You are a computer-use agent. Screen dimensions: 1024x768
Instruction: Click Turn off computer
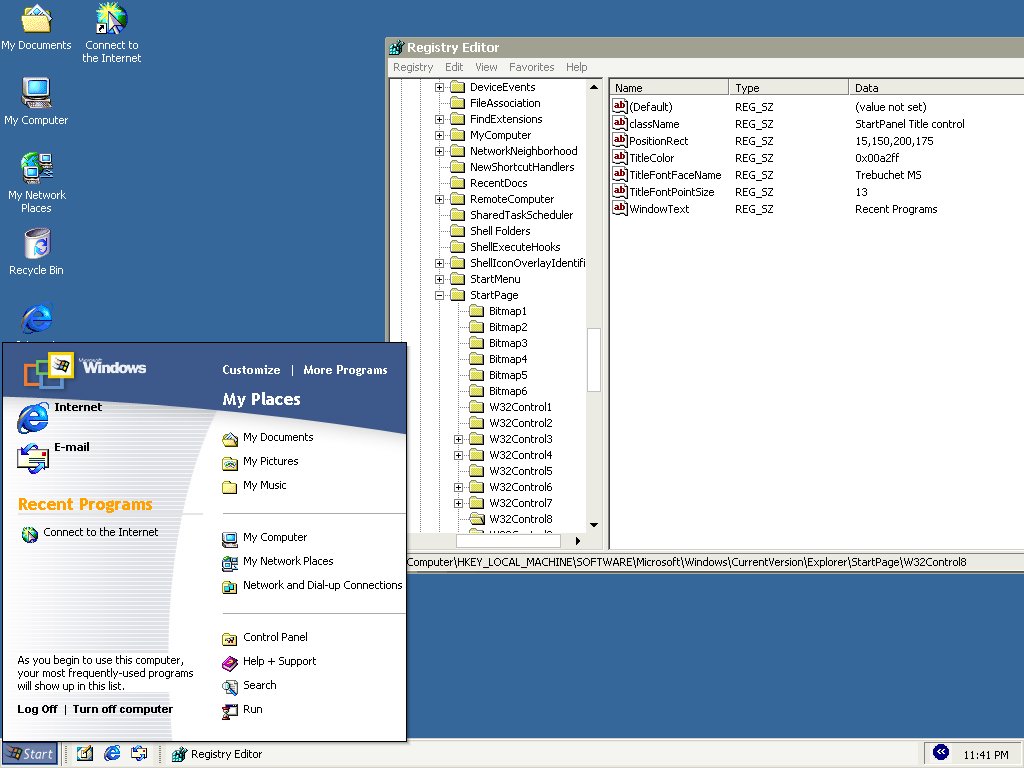tap(123, 709)
